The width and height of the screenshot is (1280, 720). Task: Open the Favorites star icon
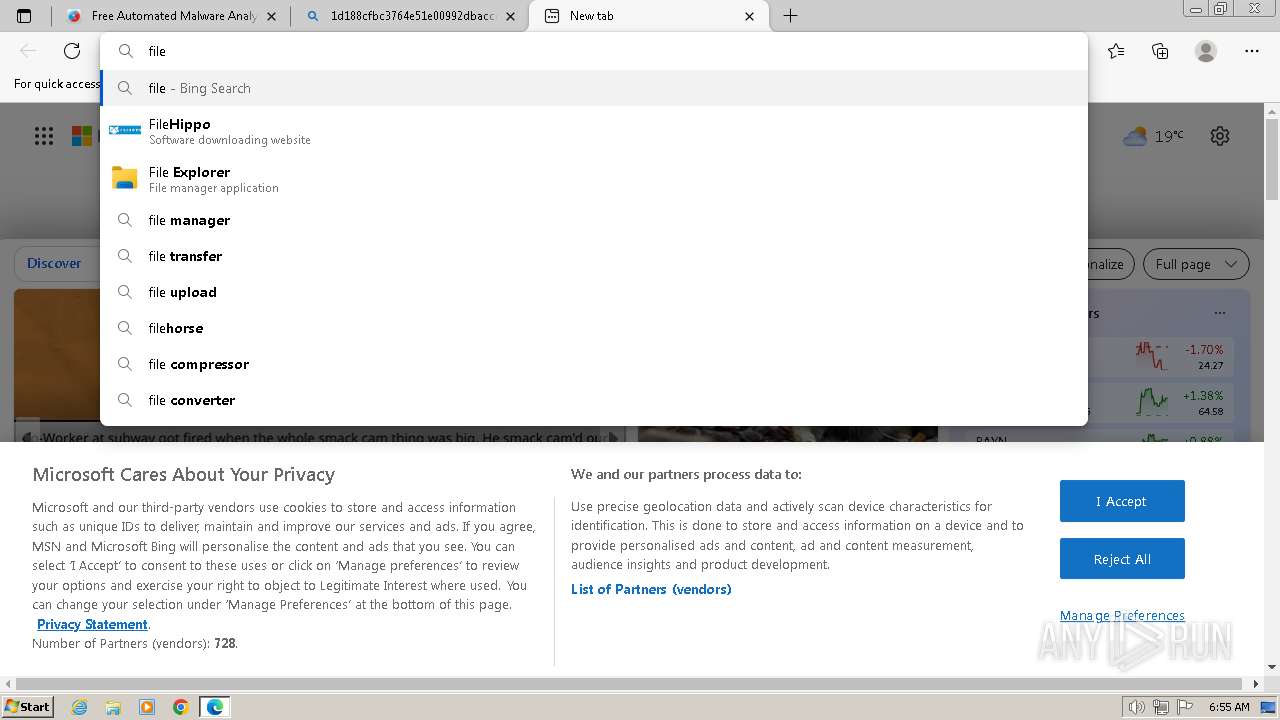(1116, 51)
